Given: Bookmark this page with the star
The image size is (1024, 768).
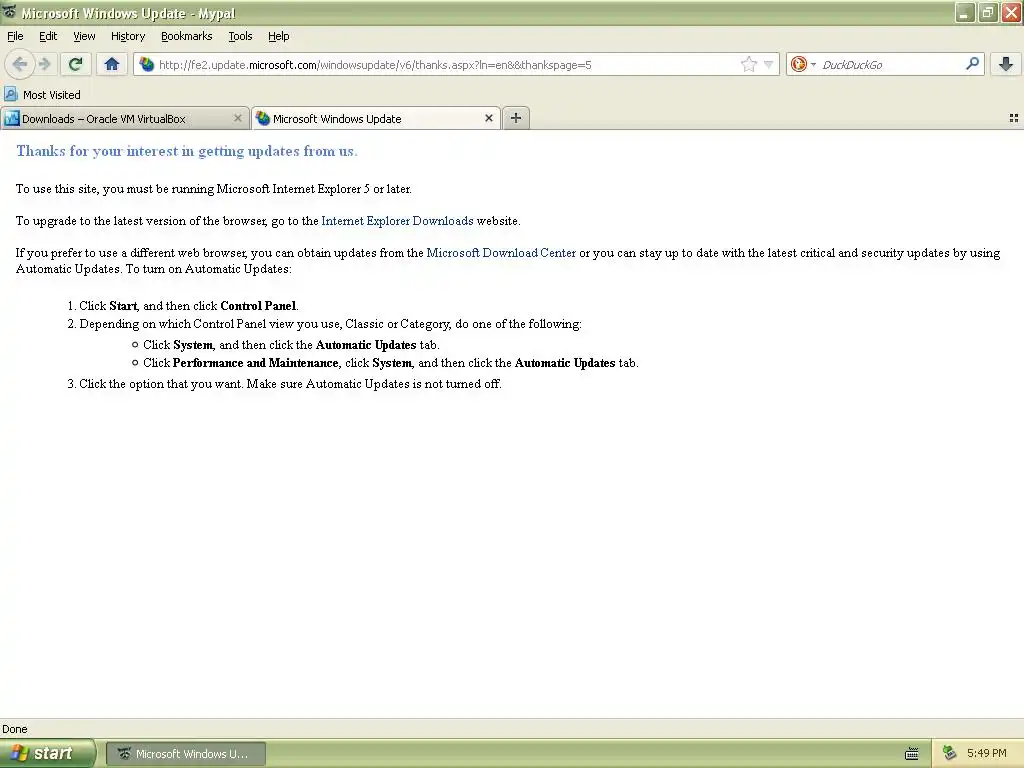Looking at the screenshot, I should point(748,64).
